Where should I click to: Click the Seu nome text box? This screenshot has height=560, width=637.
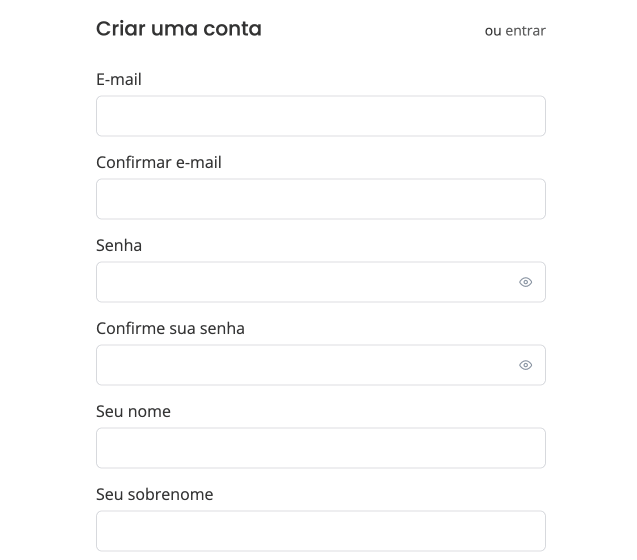point(320,448)
